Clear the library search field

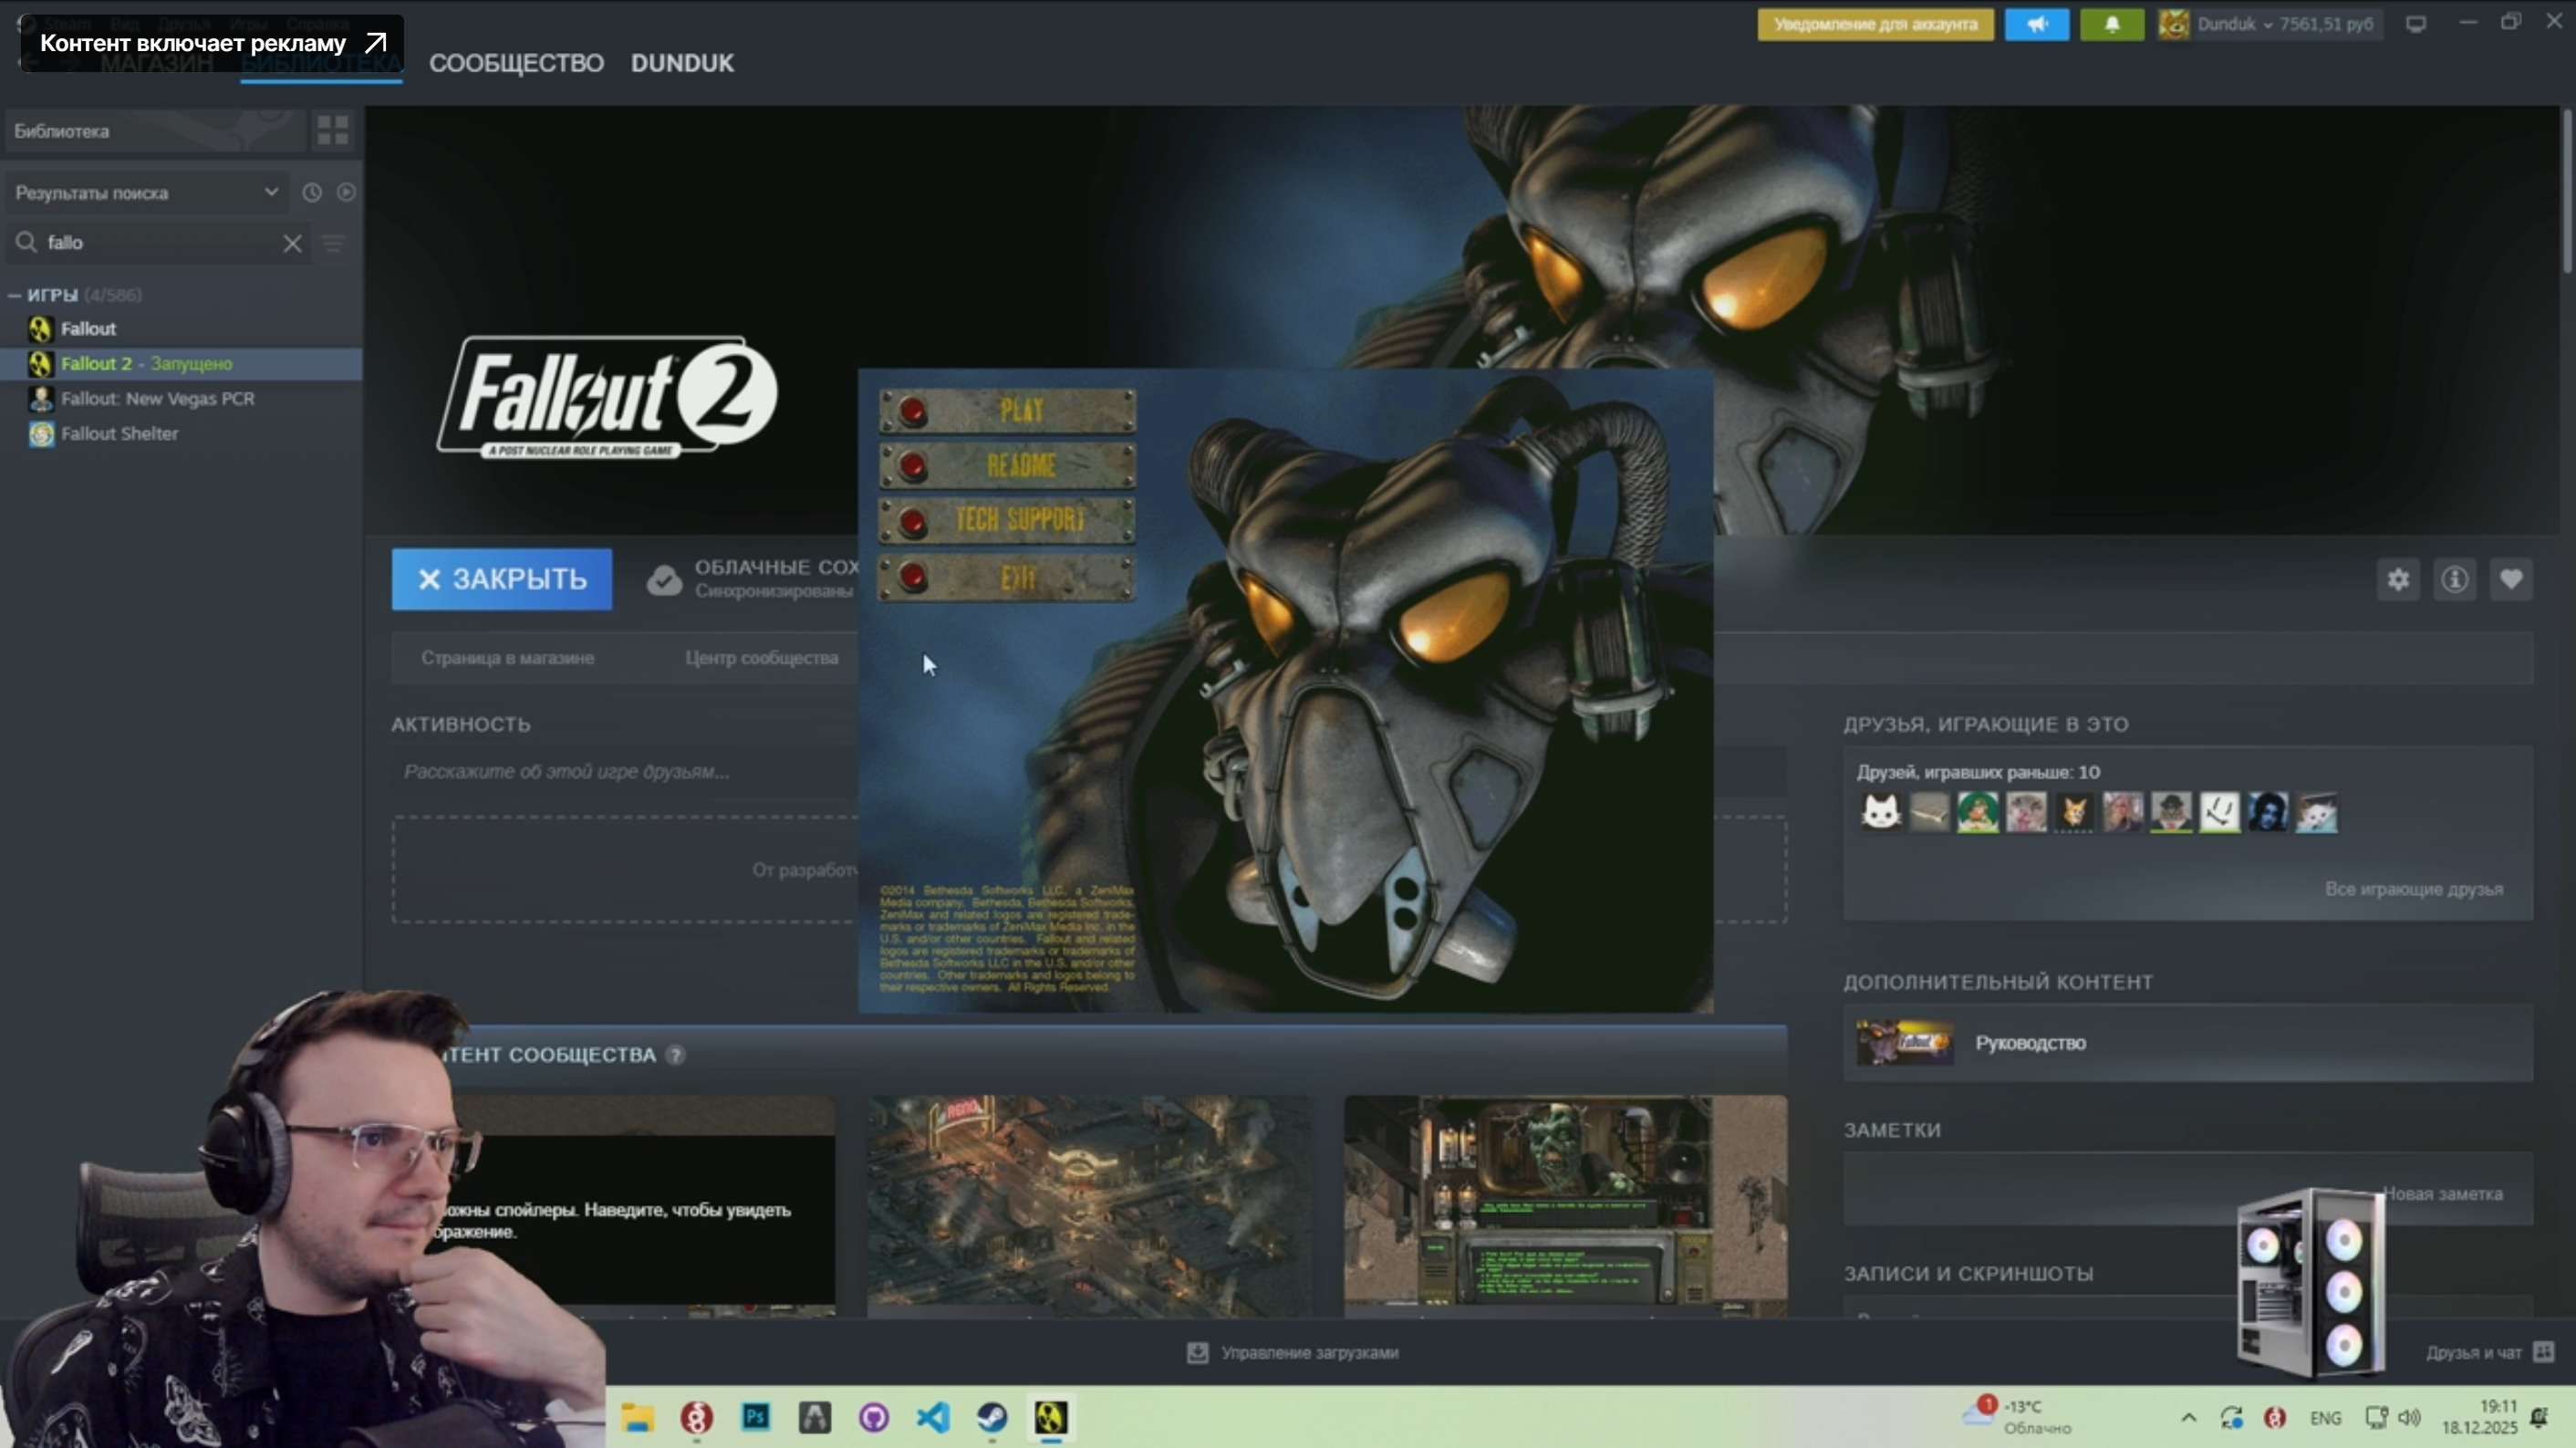pyautogui.click(x=292, y=243)
